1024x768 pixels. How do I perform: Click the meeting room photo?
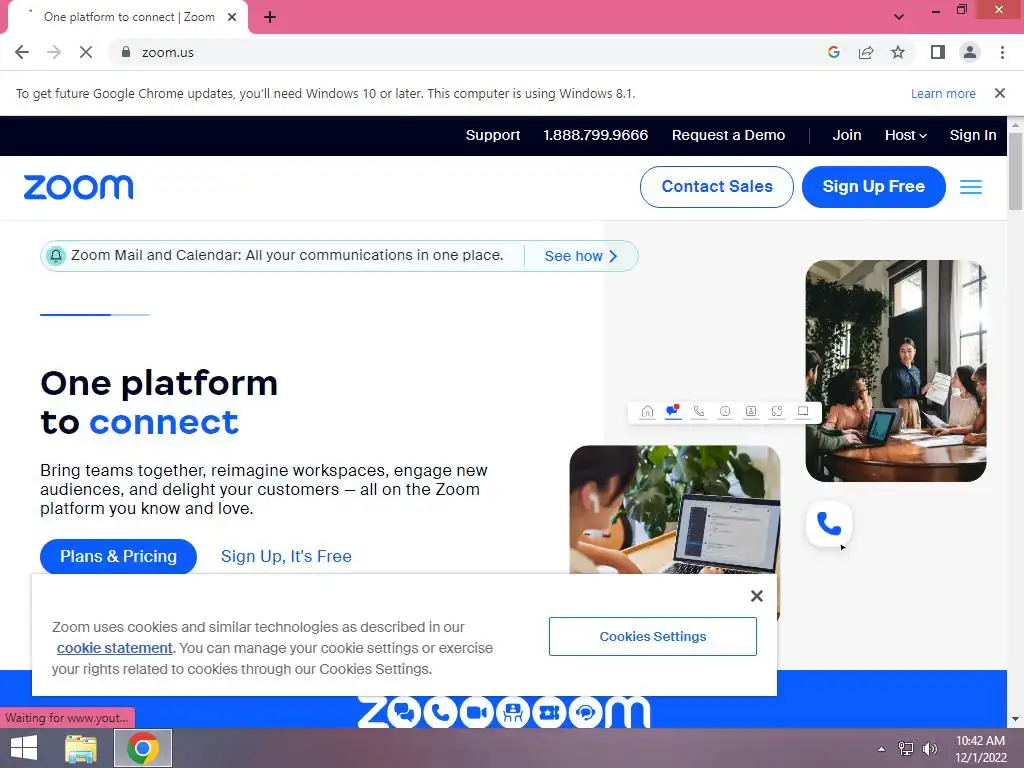coord(896,371)
